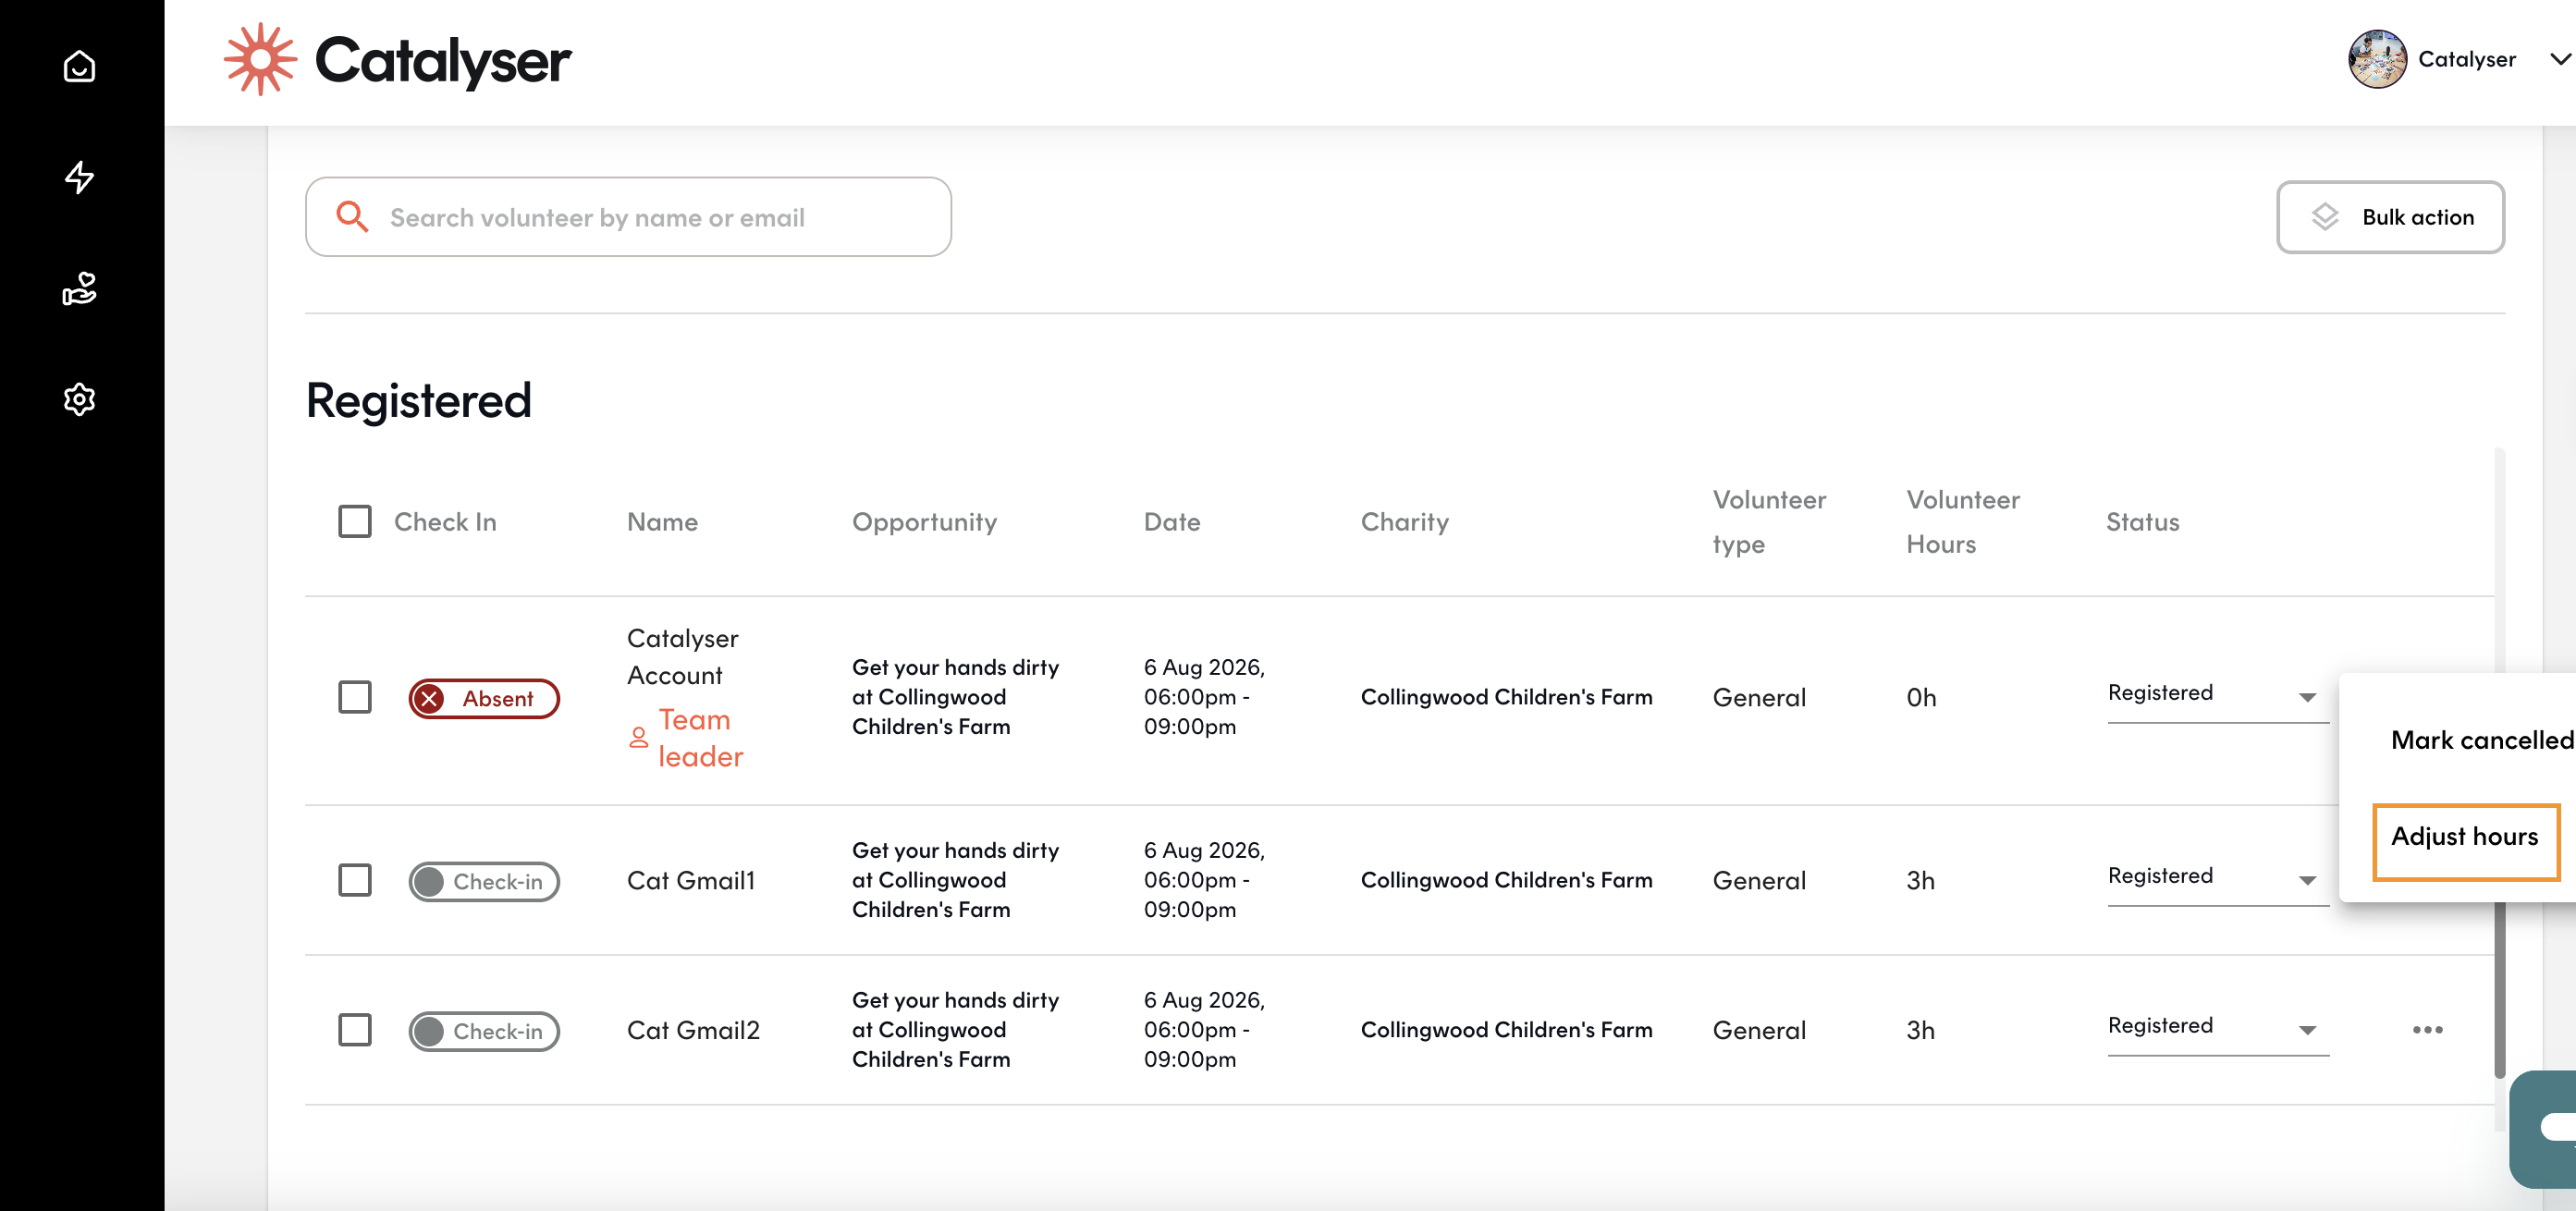The width and height of the screenshot is (2576, 1211).
Task: Click the search magnifier icon
Action: (352, 216)
